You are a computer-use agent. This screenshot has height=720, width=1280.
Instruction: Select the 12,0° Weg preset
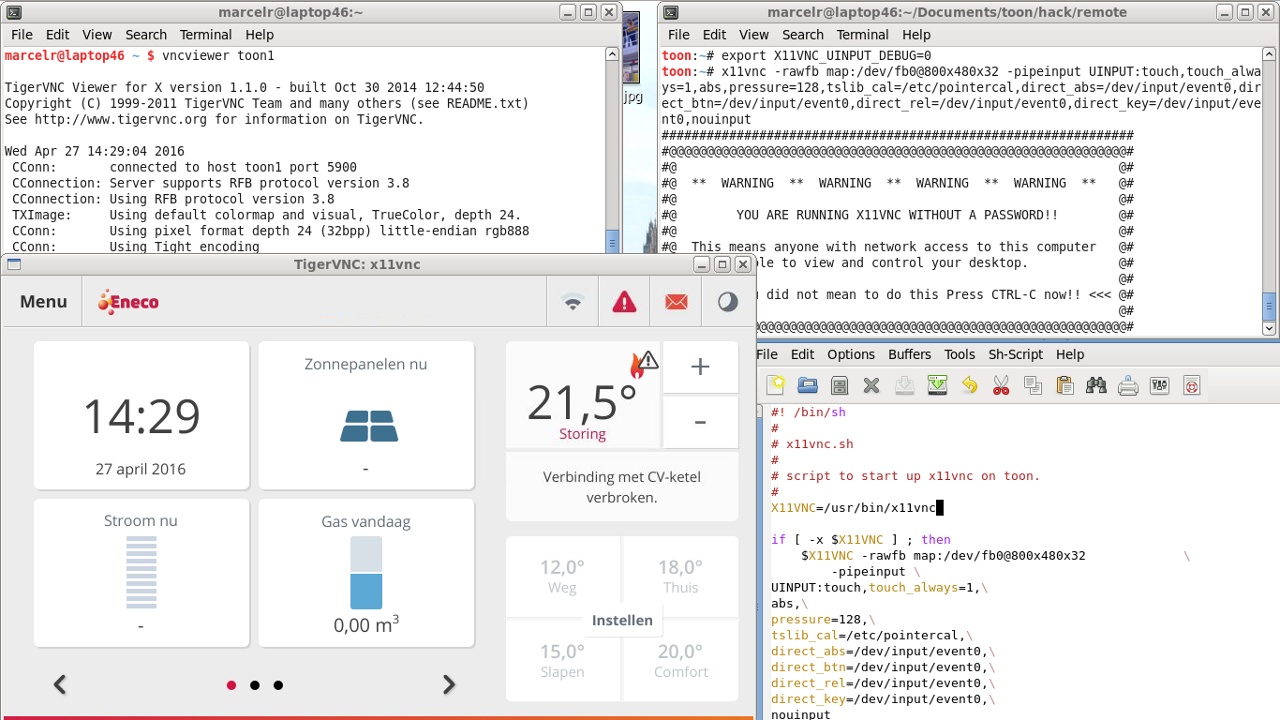[562, 577]
